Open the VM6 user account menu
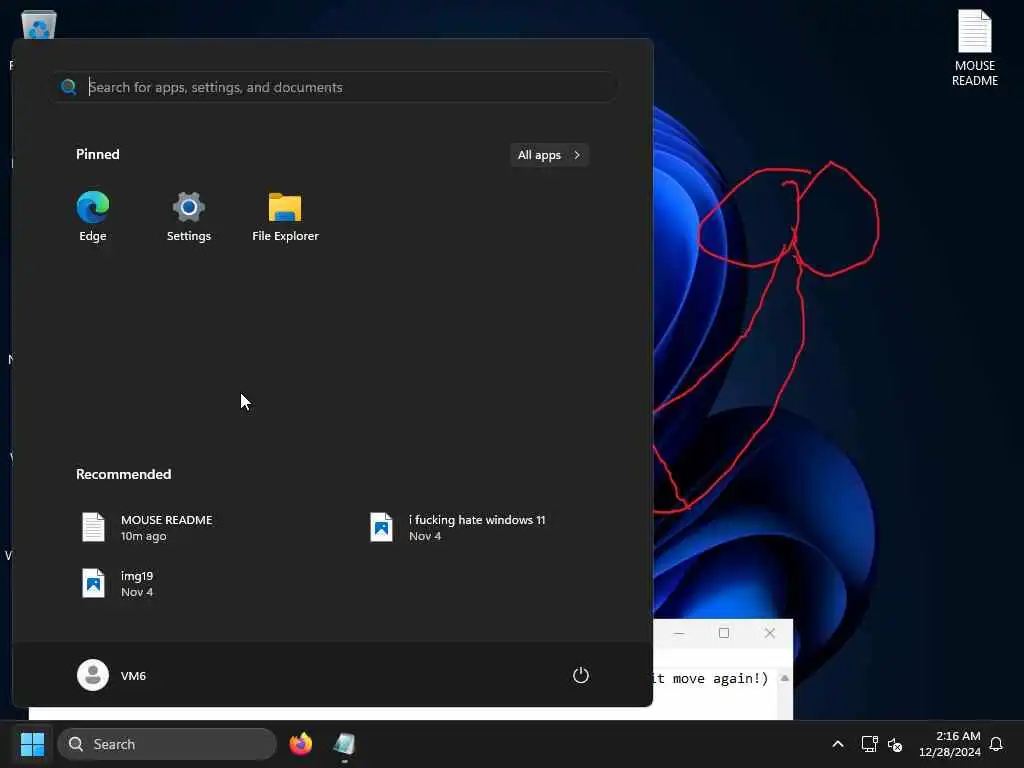 pyautogui.click(x=112, y=675)
